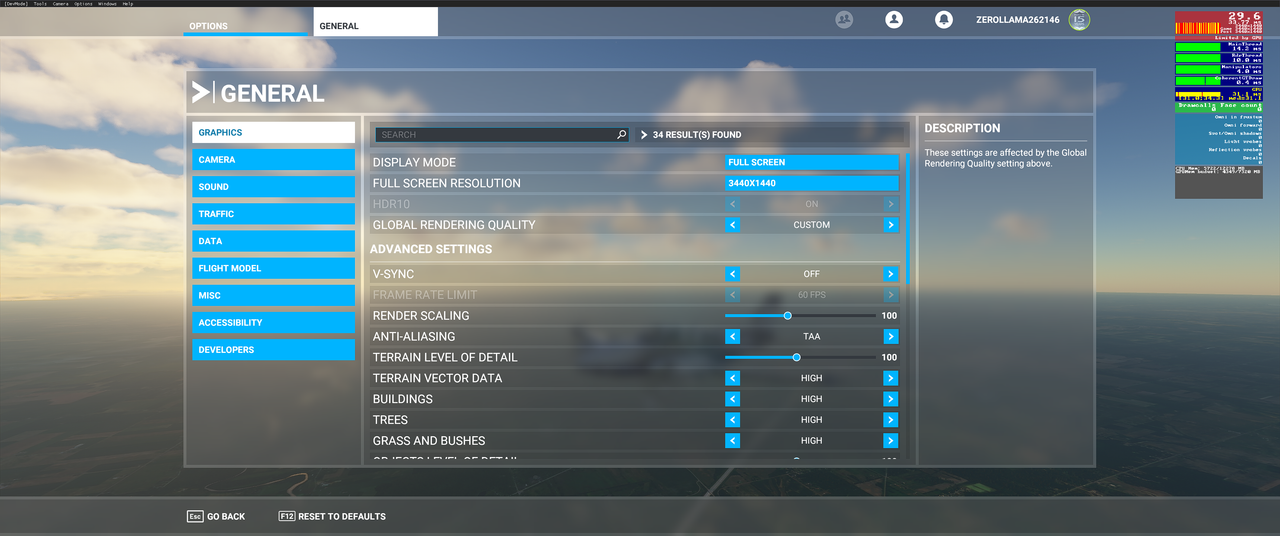
Task: Click the Anti-Aliasing TAA value
Action: point(812,337)
